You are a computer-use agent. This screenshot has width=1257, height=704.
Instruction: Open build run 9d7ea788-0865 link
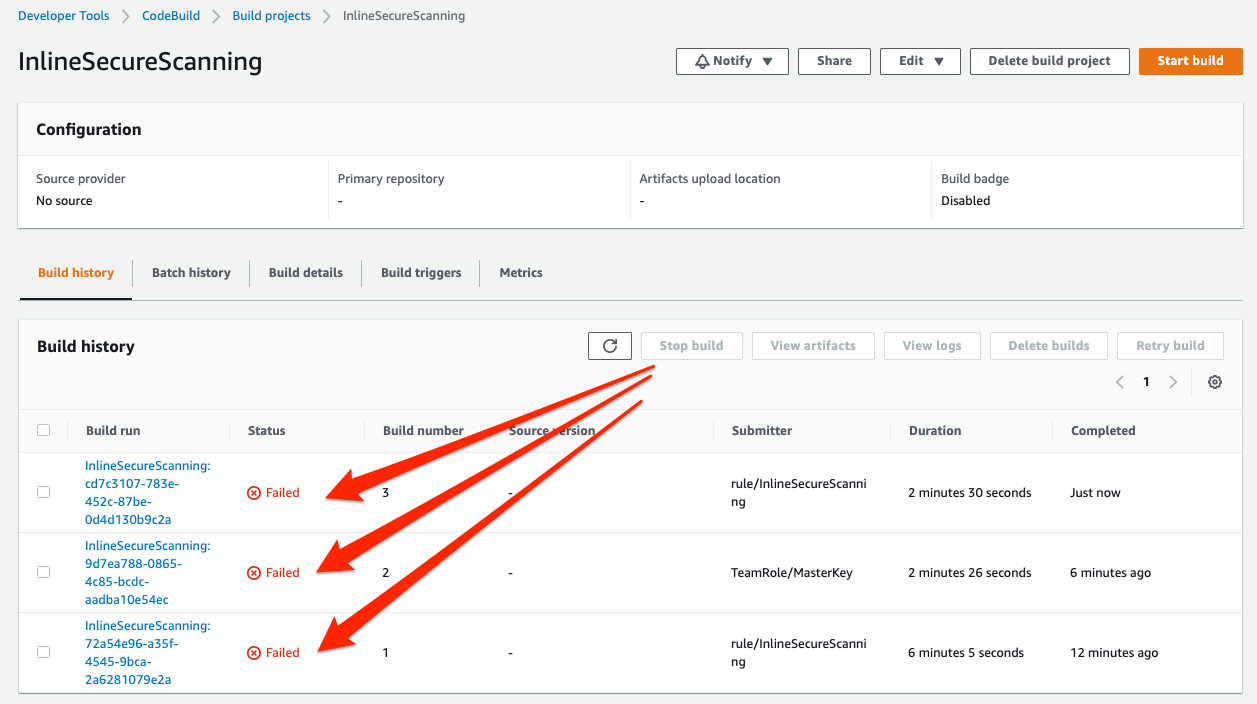147,572
